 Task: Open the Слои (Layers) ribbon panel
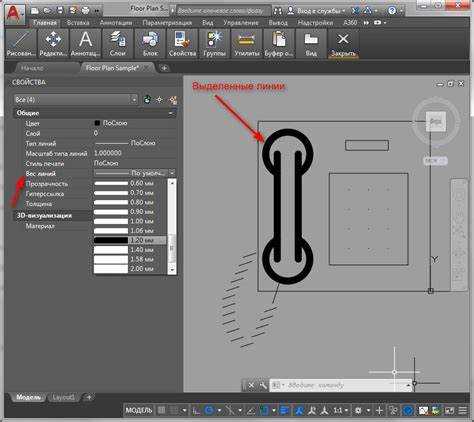[117, 43]
